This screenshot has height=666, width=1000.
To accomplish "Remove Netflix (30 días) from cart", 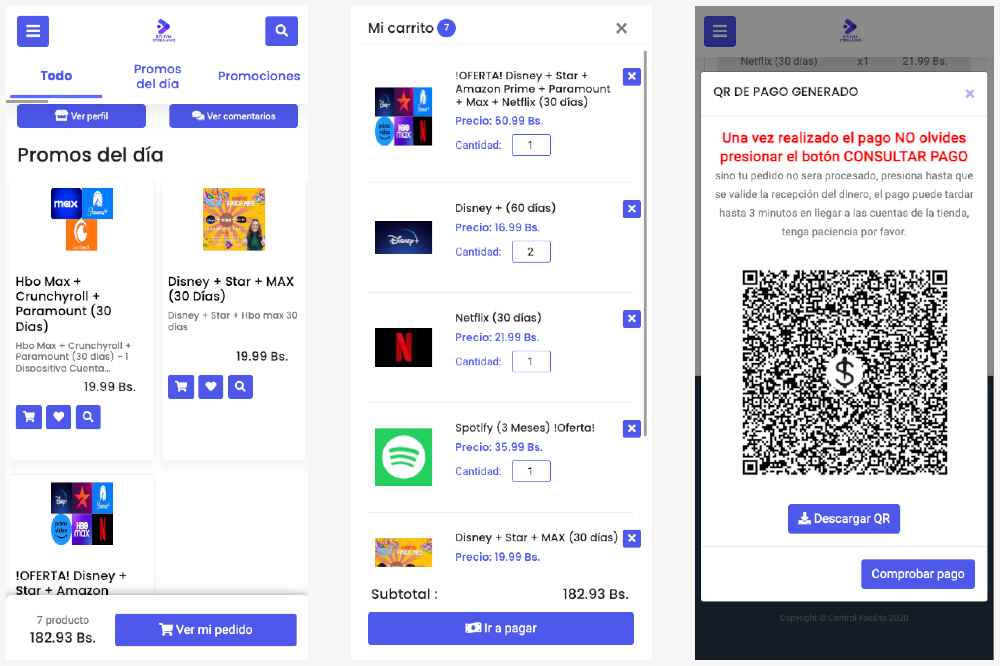I will 631,318.
